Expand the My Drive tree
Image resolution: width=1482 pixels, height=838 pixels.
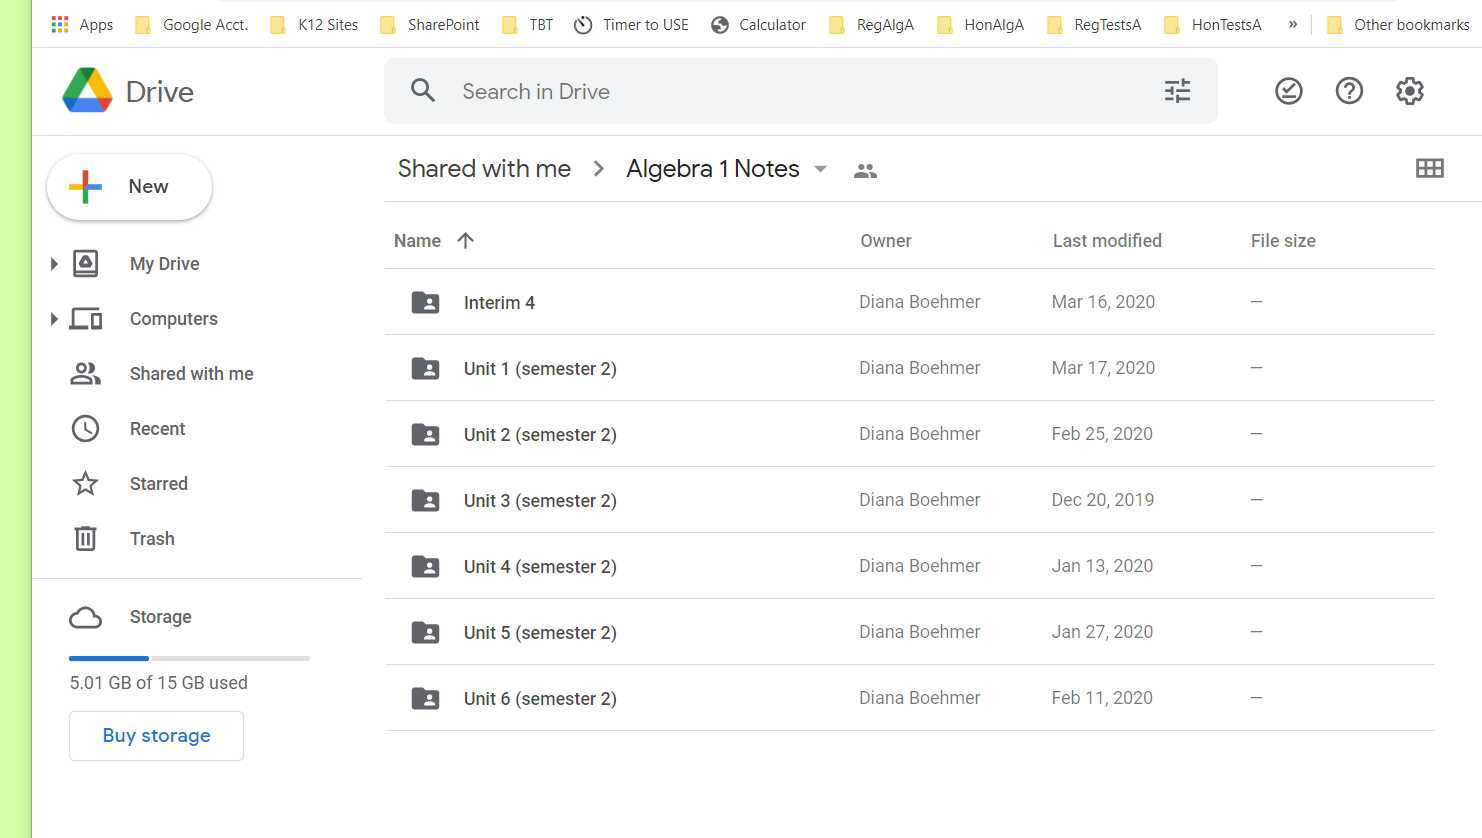tap(54, 264)
